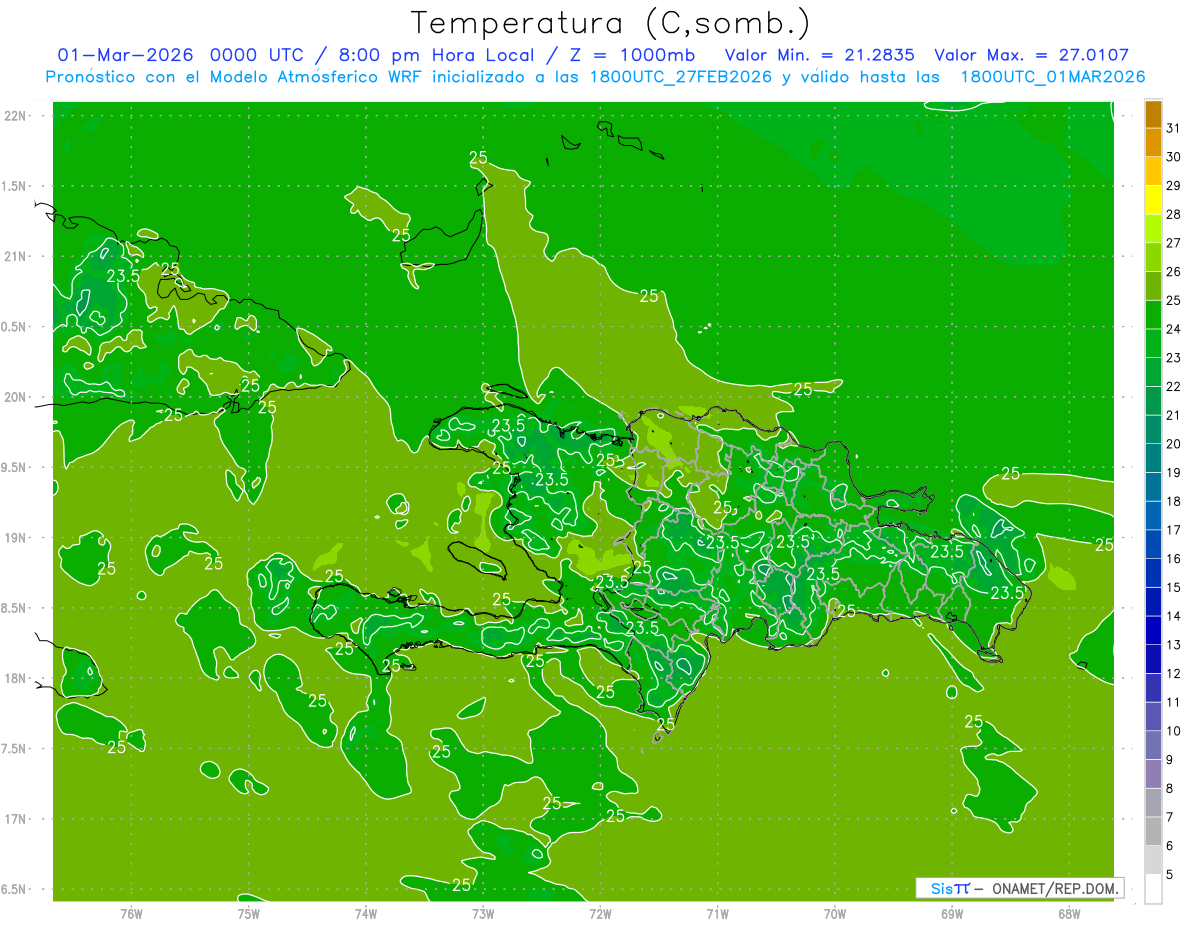Pick the gray colorbar segment between 6 and 7
This screenshot has width=1200, height=927.
(x=1154, y=832)
